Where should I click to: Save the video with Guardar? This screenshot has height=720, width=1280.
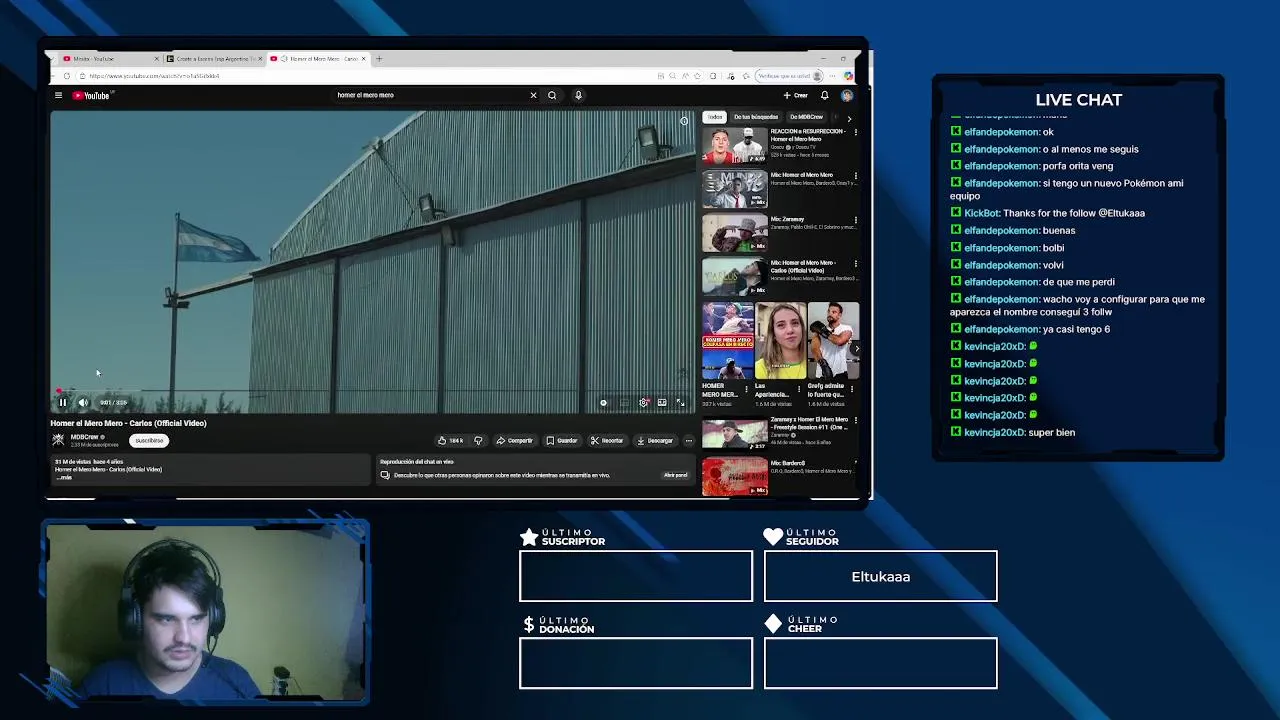(x=561, y=440)
